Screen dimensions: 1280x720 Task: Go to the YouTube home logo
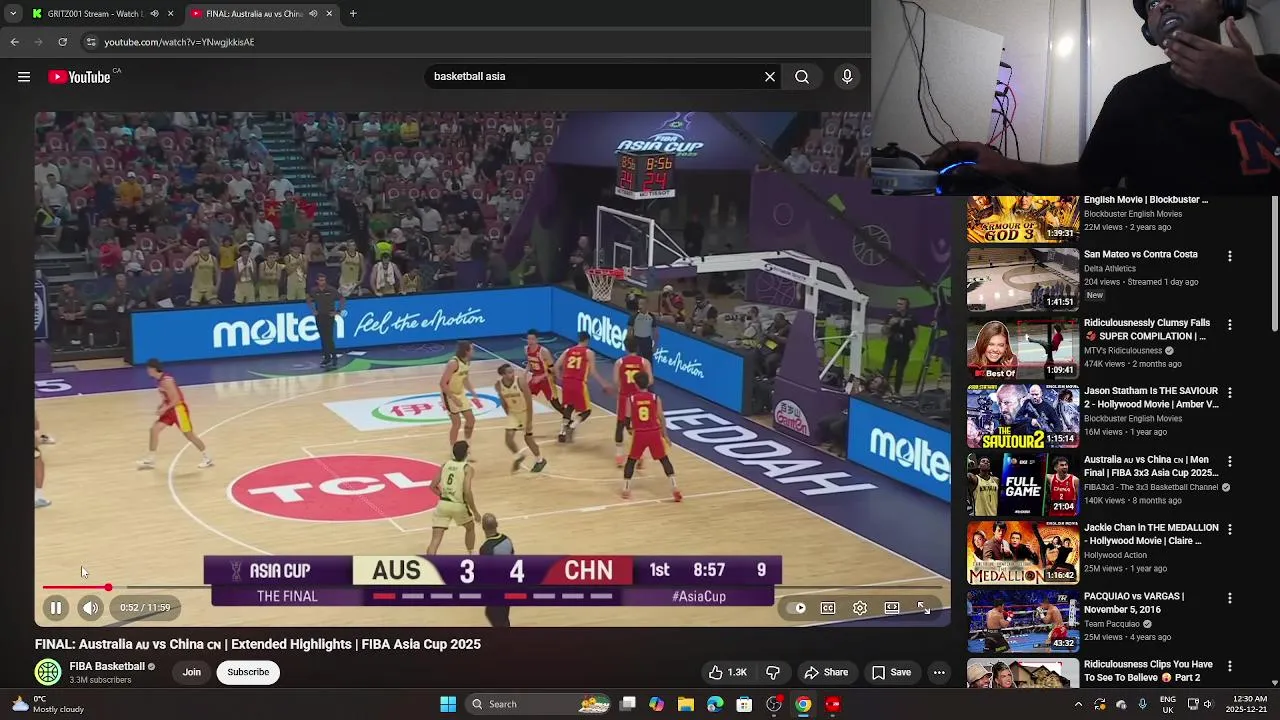point(80,77)
